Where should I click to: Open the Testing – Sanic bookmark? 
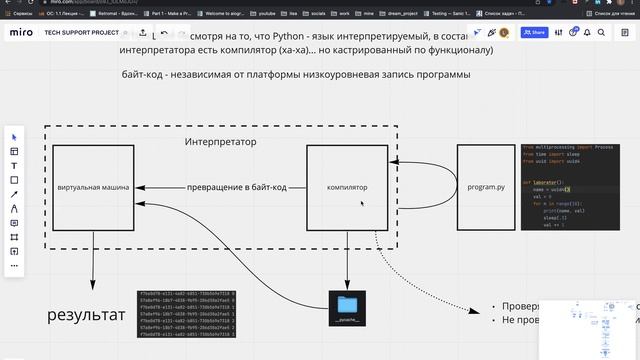click(447, 13)
